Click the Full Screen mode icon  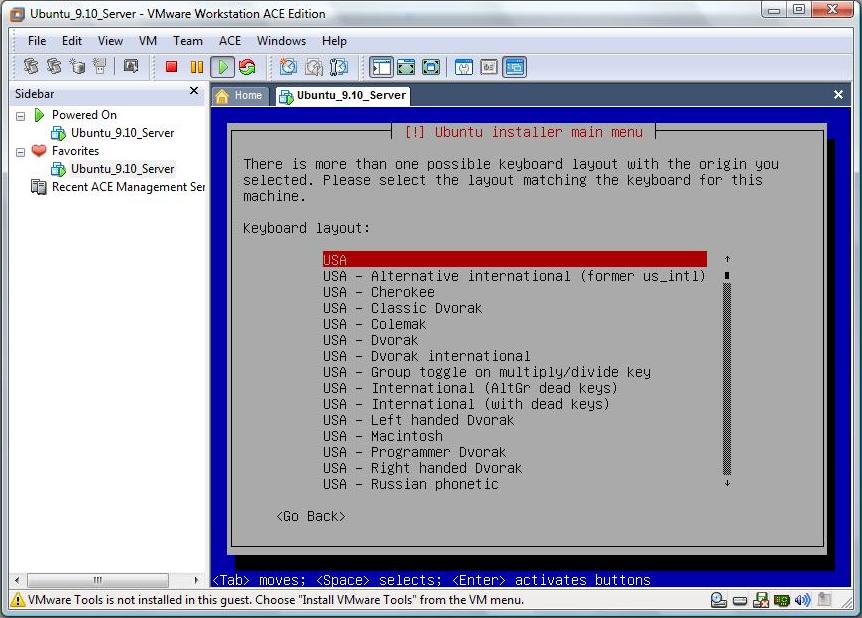coord(431,67)
